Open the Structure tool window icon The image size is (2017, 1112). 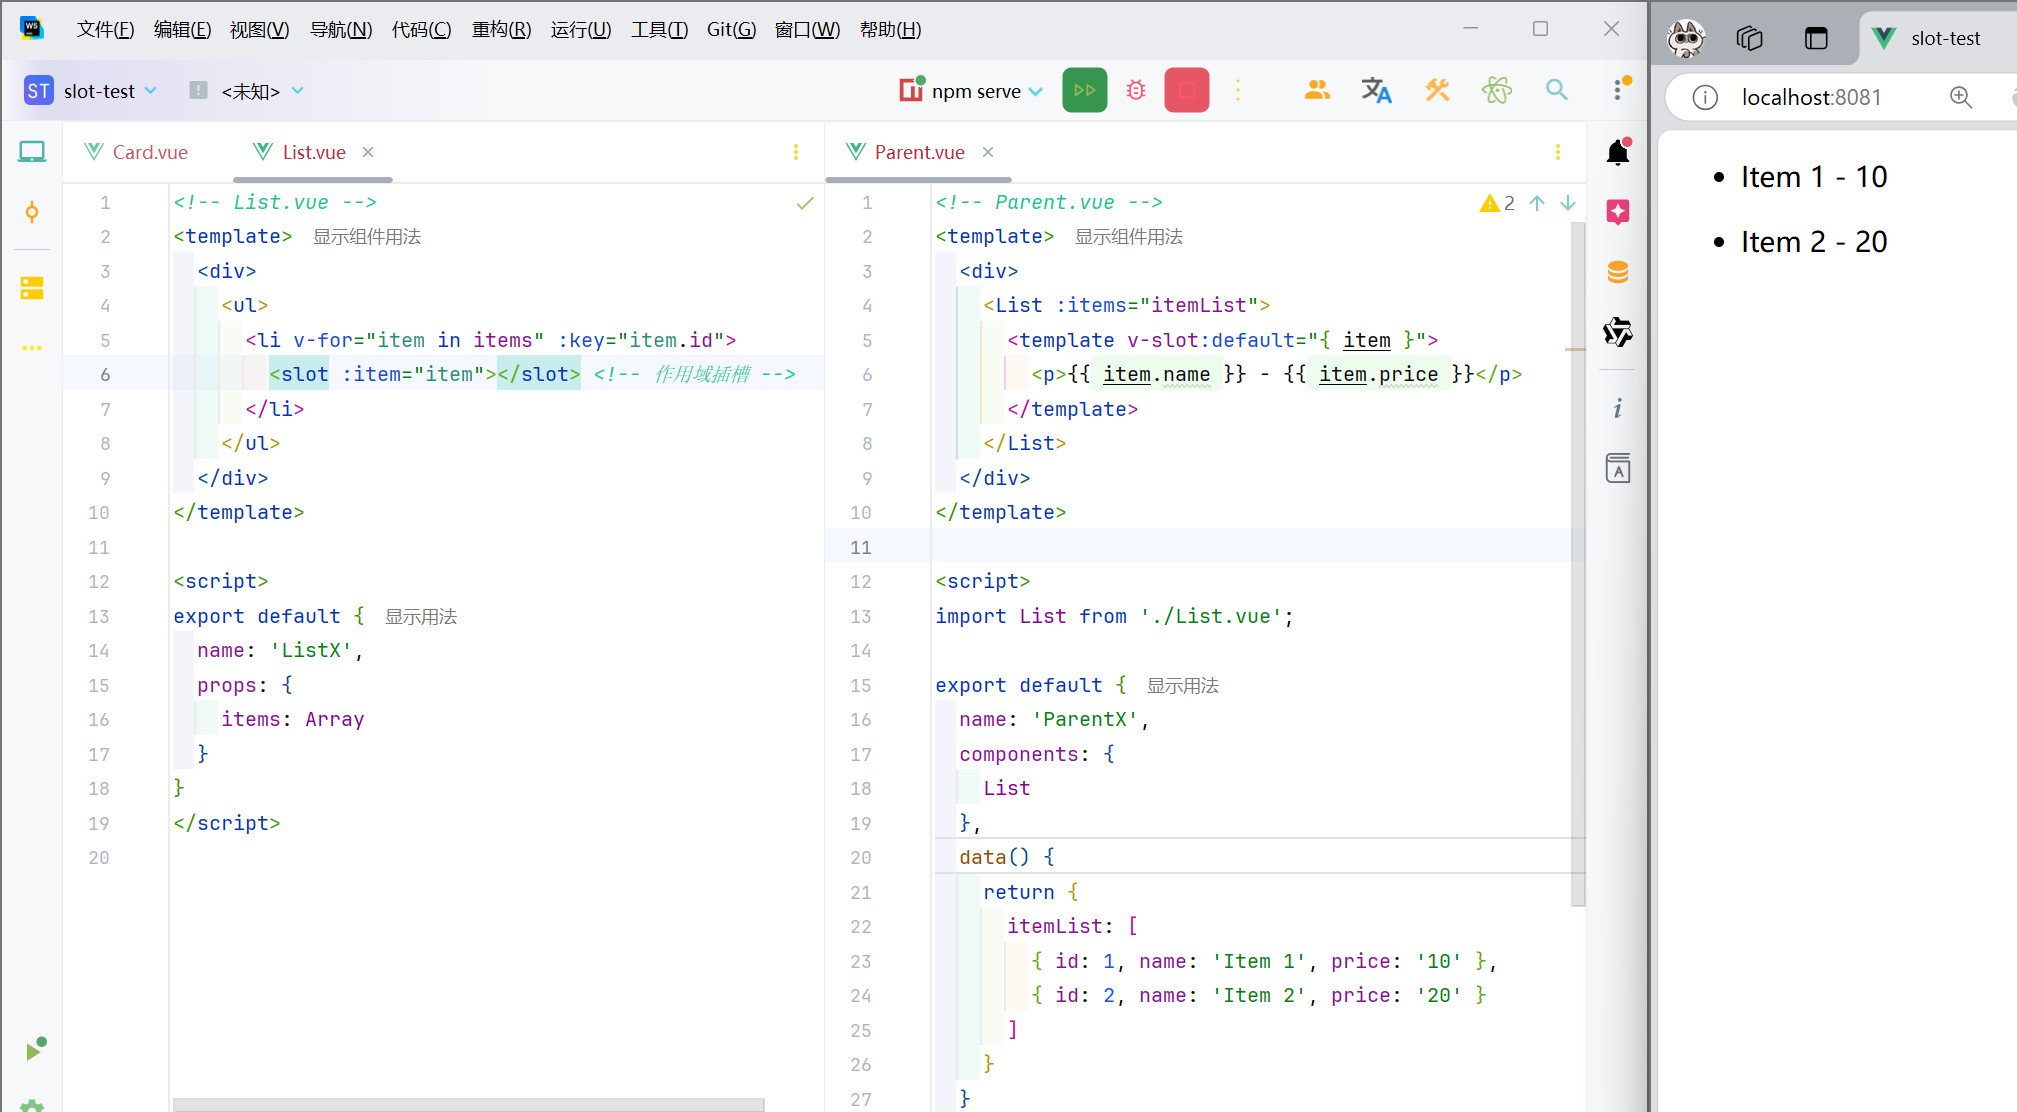tap(32, 288)
